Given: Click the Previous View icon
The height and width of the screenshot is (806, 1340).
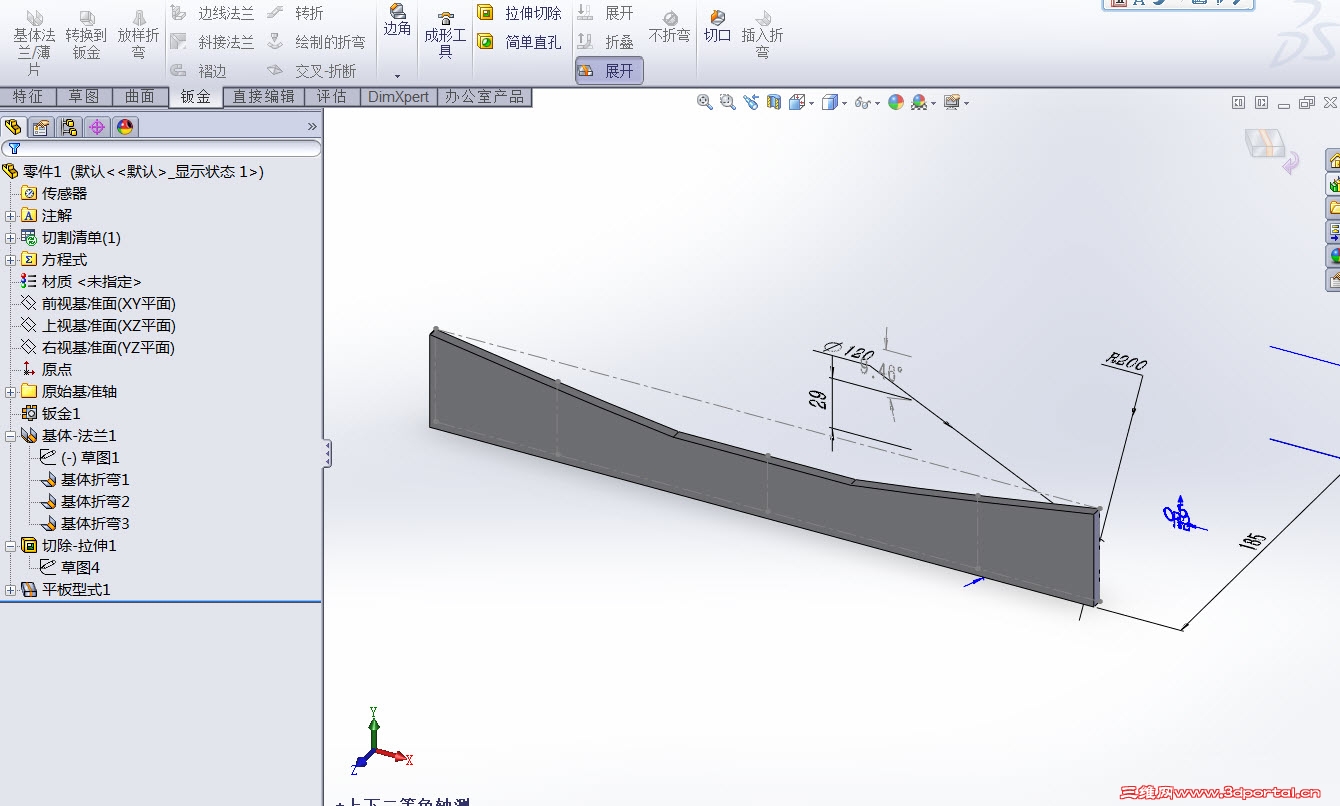Looking at the screenshot, I should 750,102.
